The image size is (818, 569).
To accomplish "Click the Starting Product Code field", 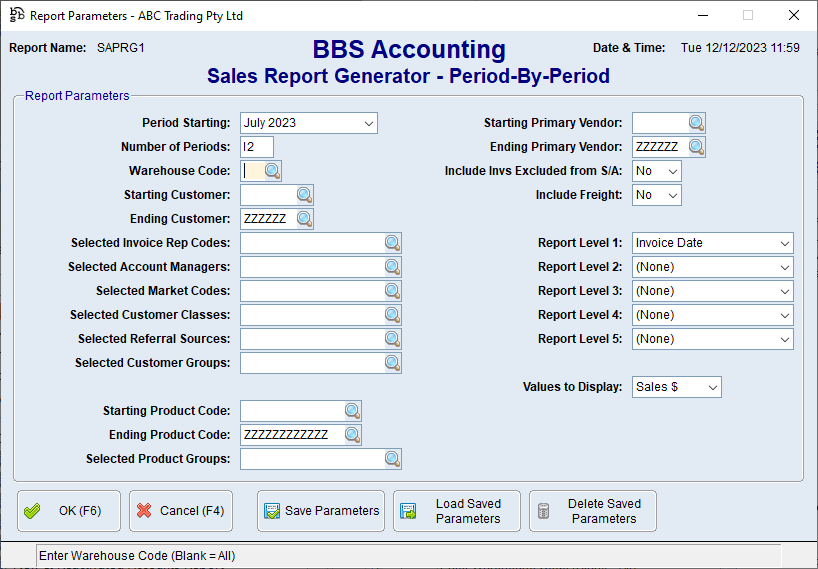I will coord(293,411).
